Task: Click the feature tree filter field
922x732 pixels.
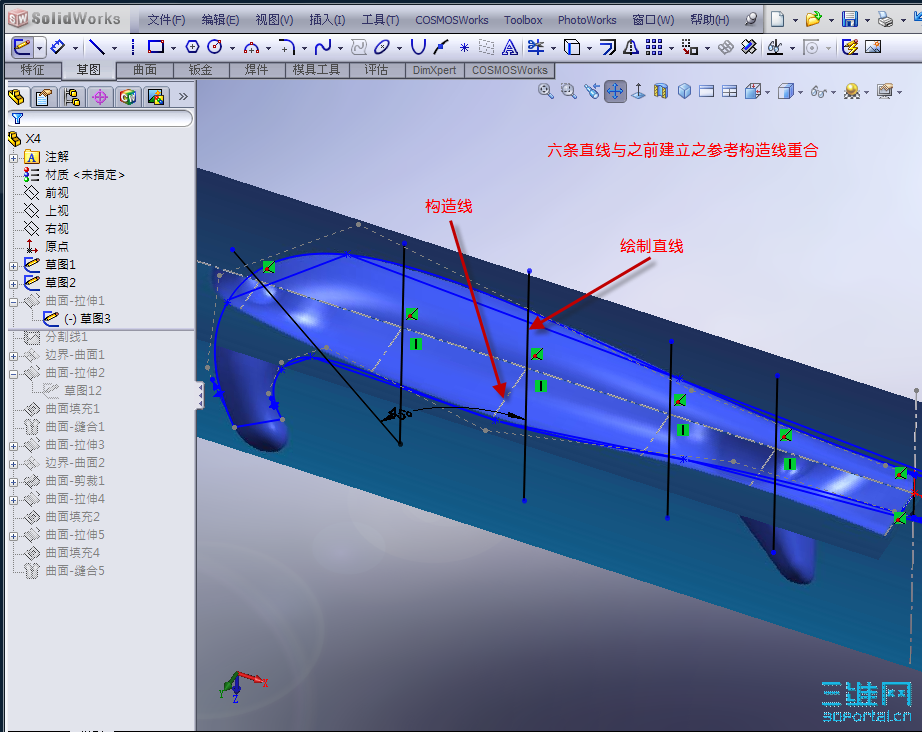Action: (x=100, y=119)
